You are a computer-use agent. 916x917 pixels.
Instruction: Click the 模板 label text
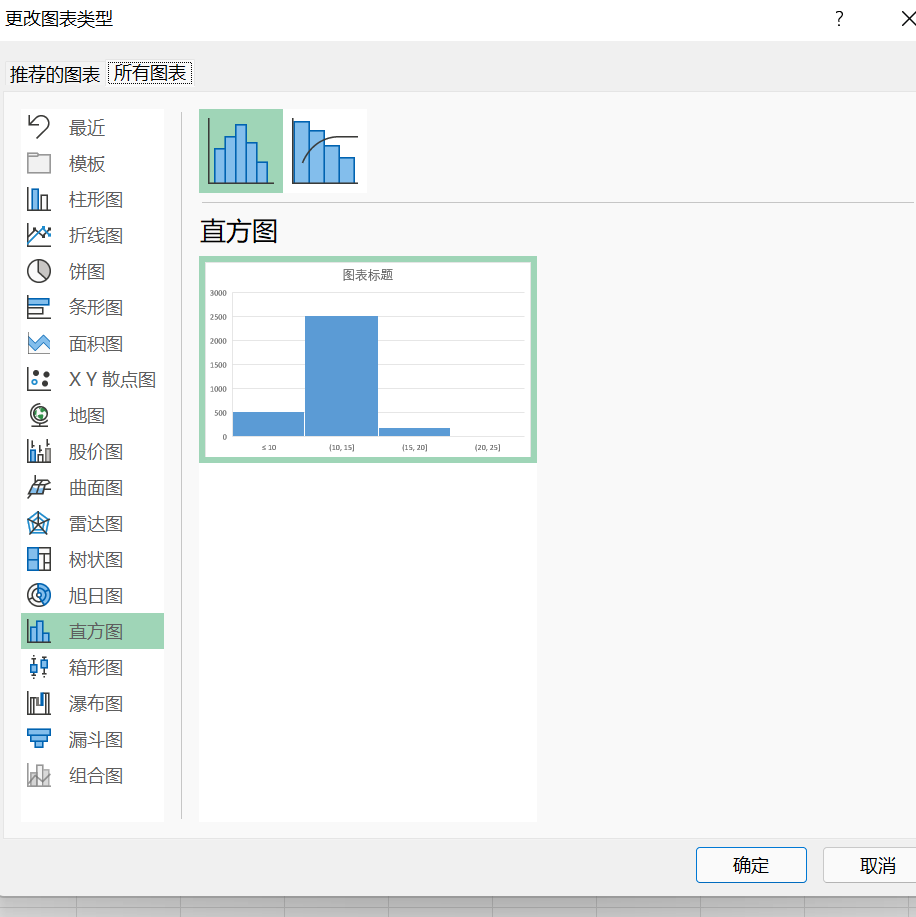[x=87, y=163]
